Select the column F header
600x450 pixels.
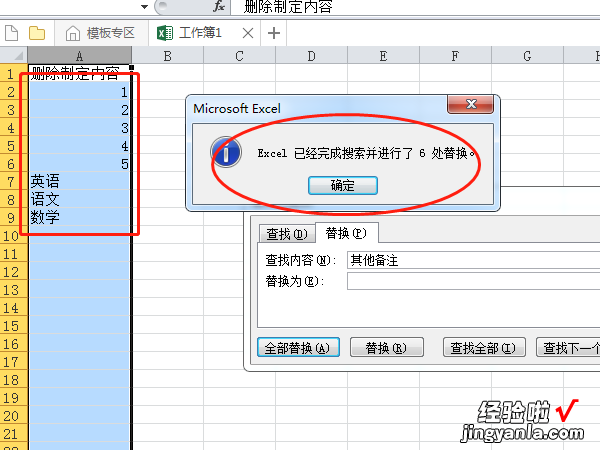pyautogui.click(x=455, y=56)
